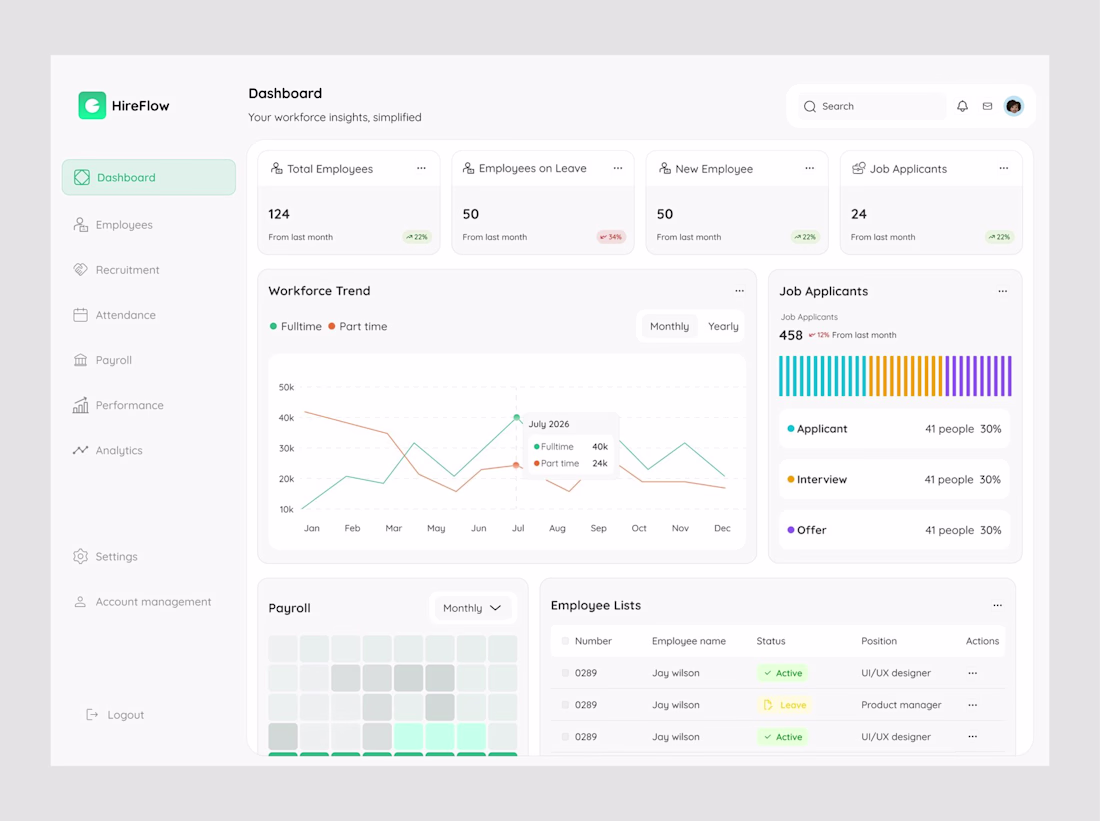Open Analytics from the sidebar

[x=119, y=450]
